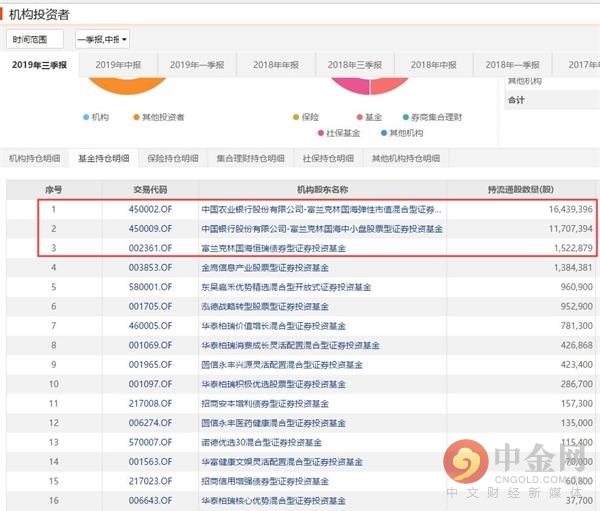Toggle the 基金 legend item

369,117
